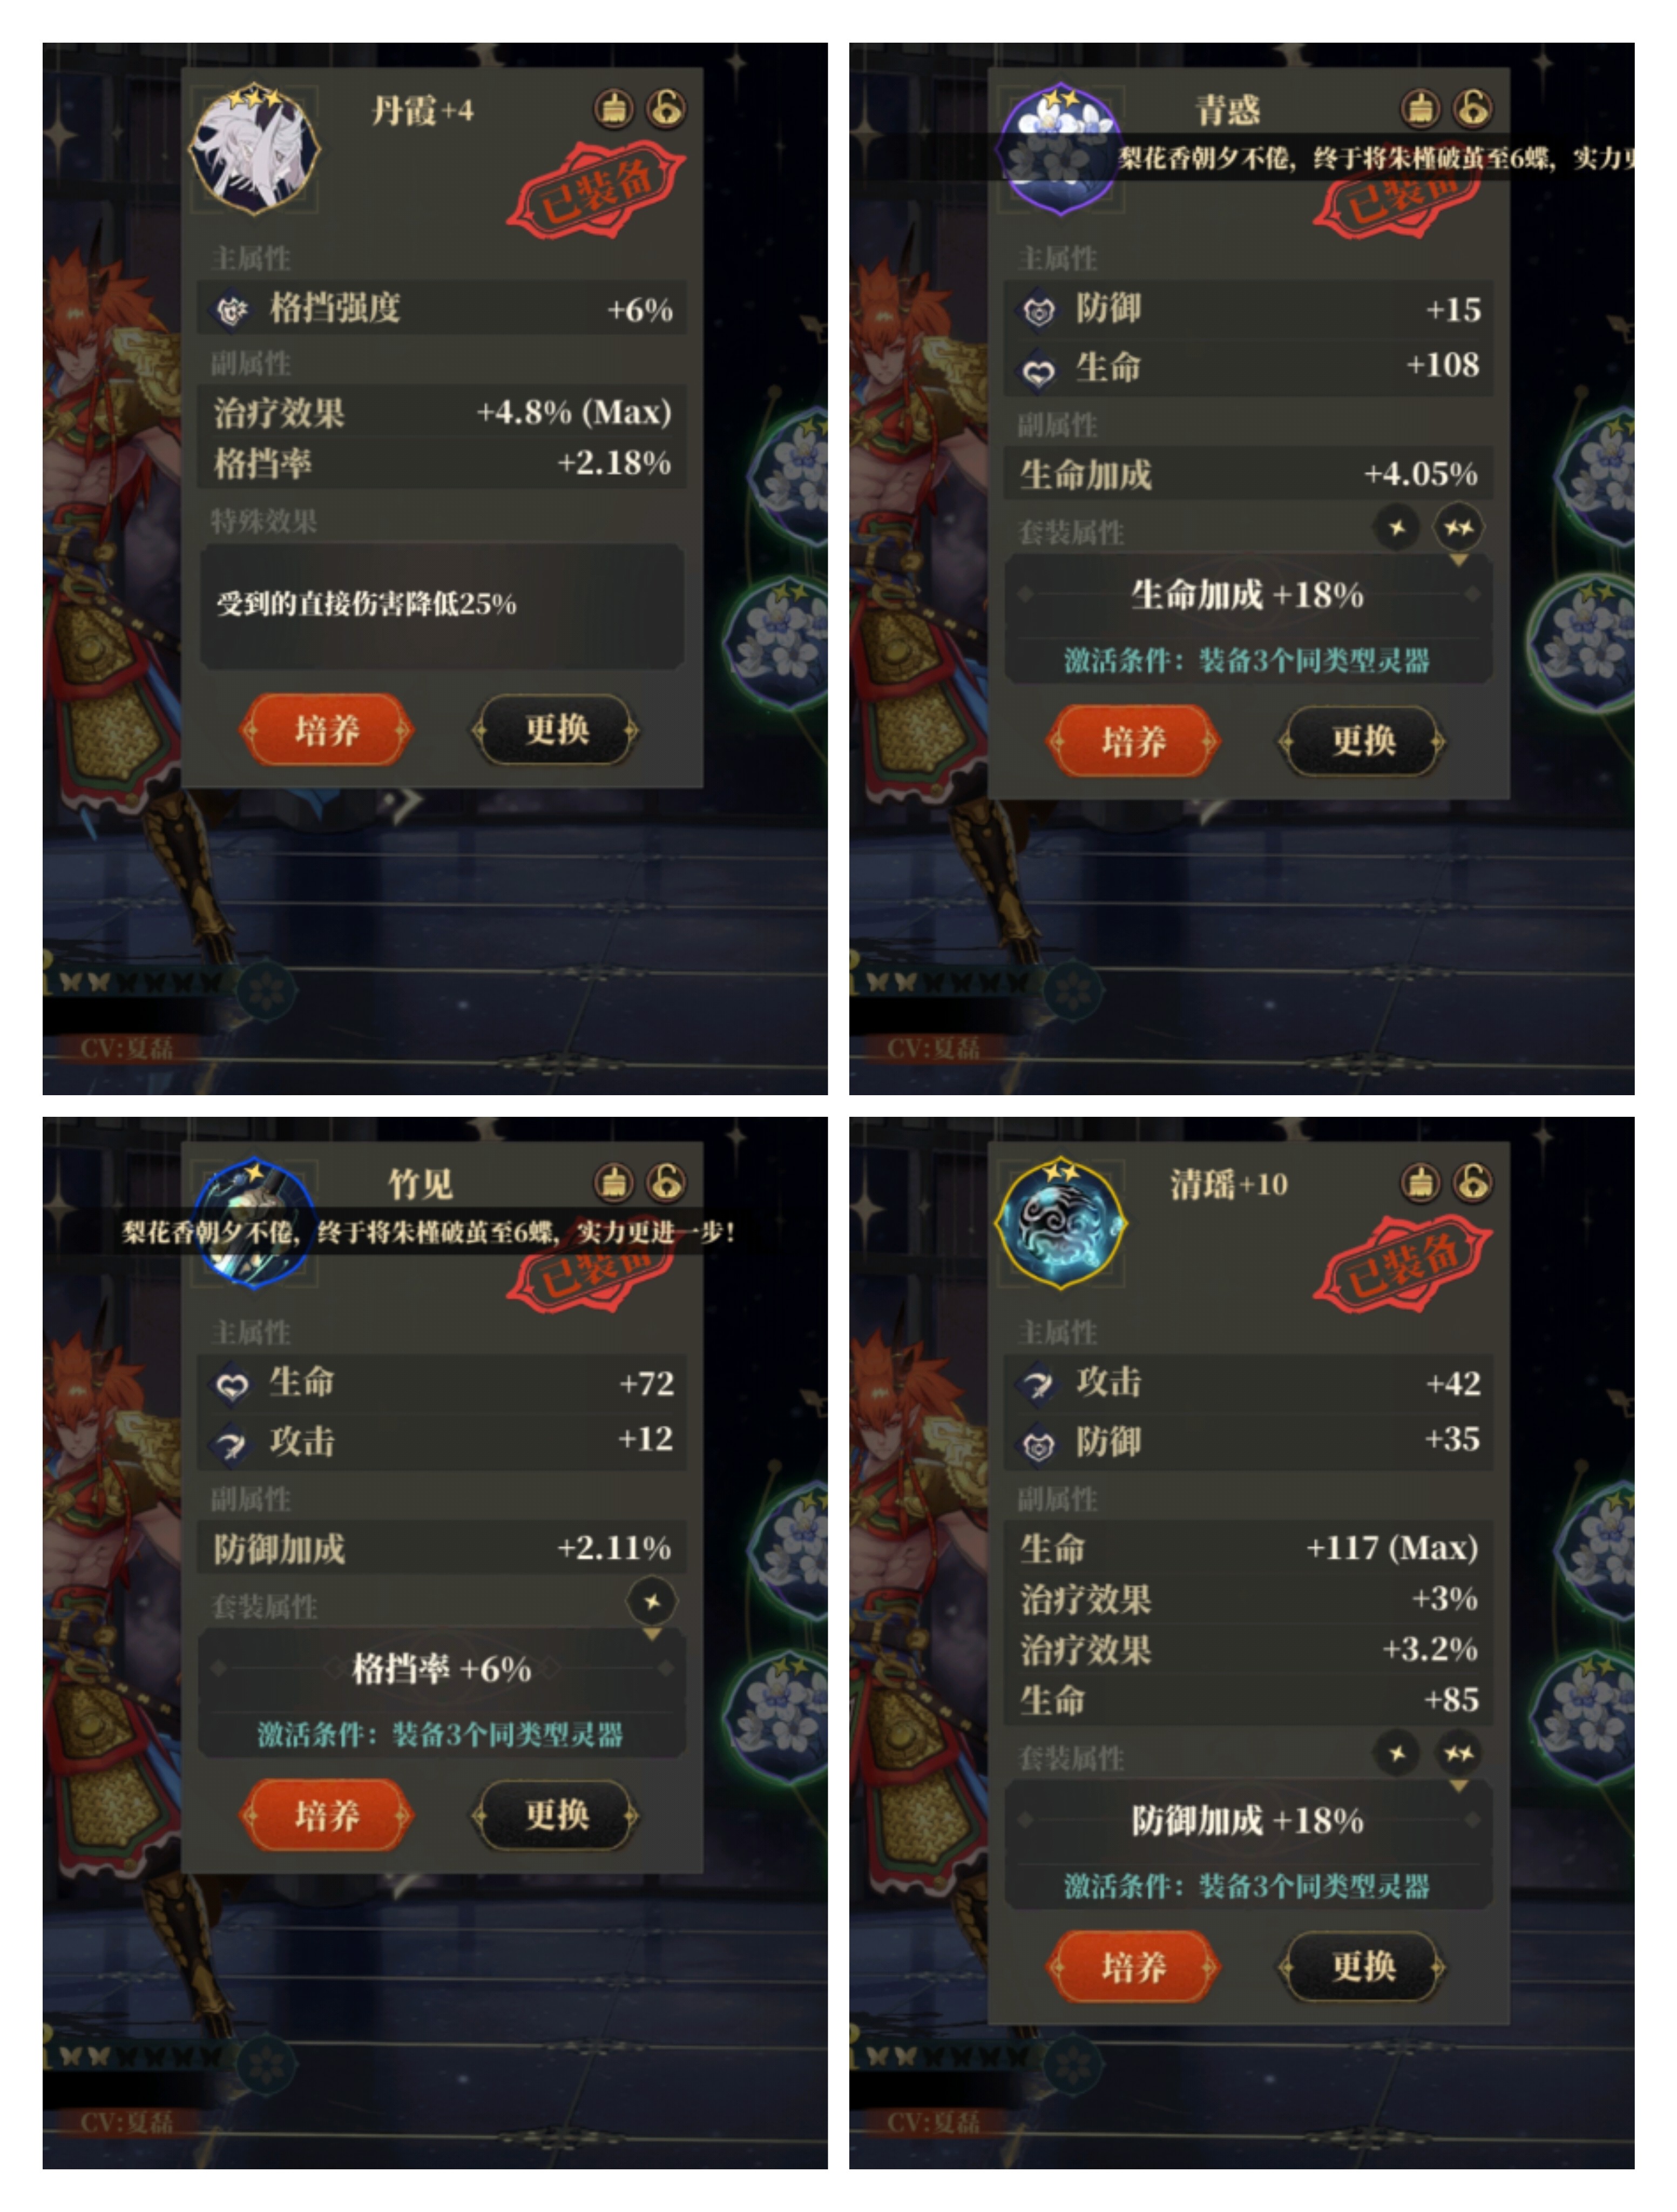
Task: Click the 丹霞 spirit item portrait
Action: [x=255, y=149]
